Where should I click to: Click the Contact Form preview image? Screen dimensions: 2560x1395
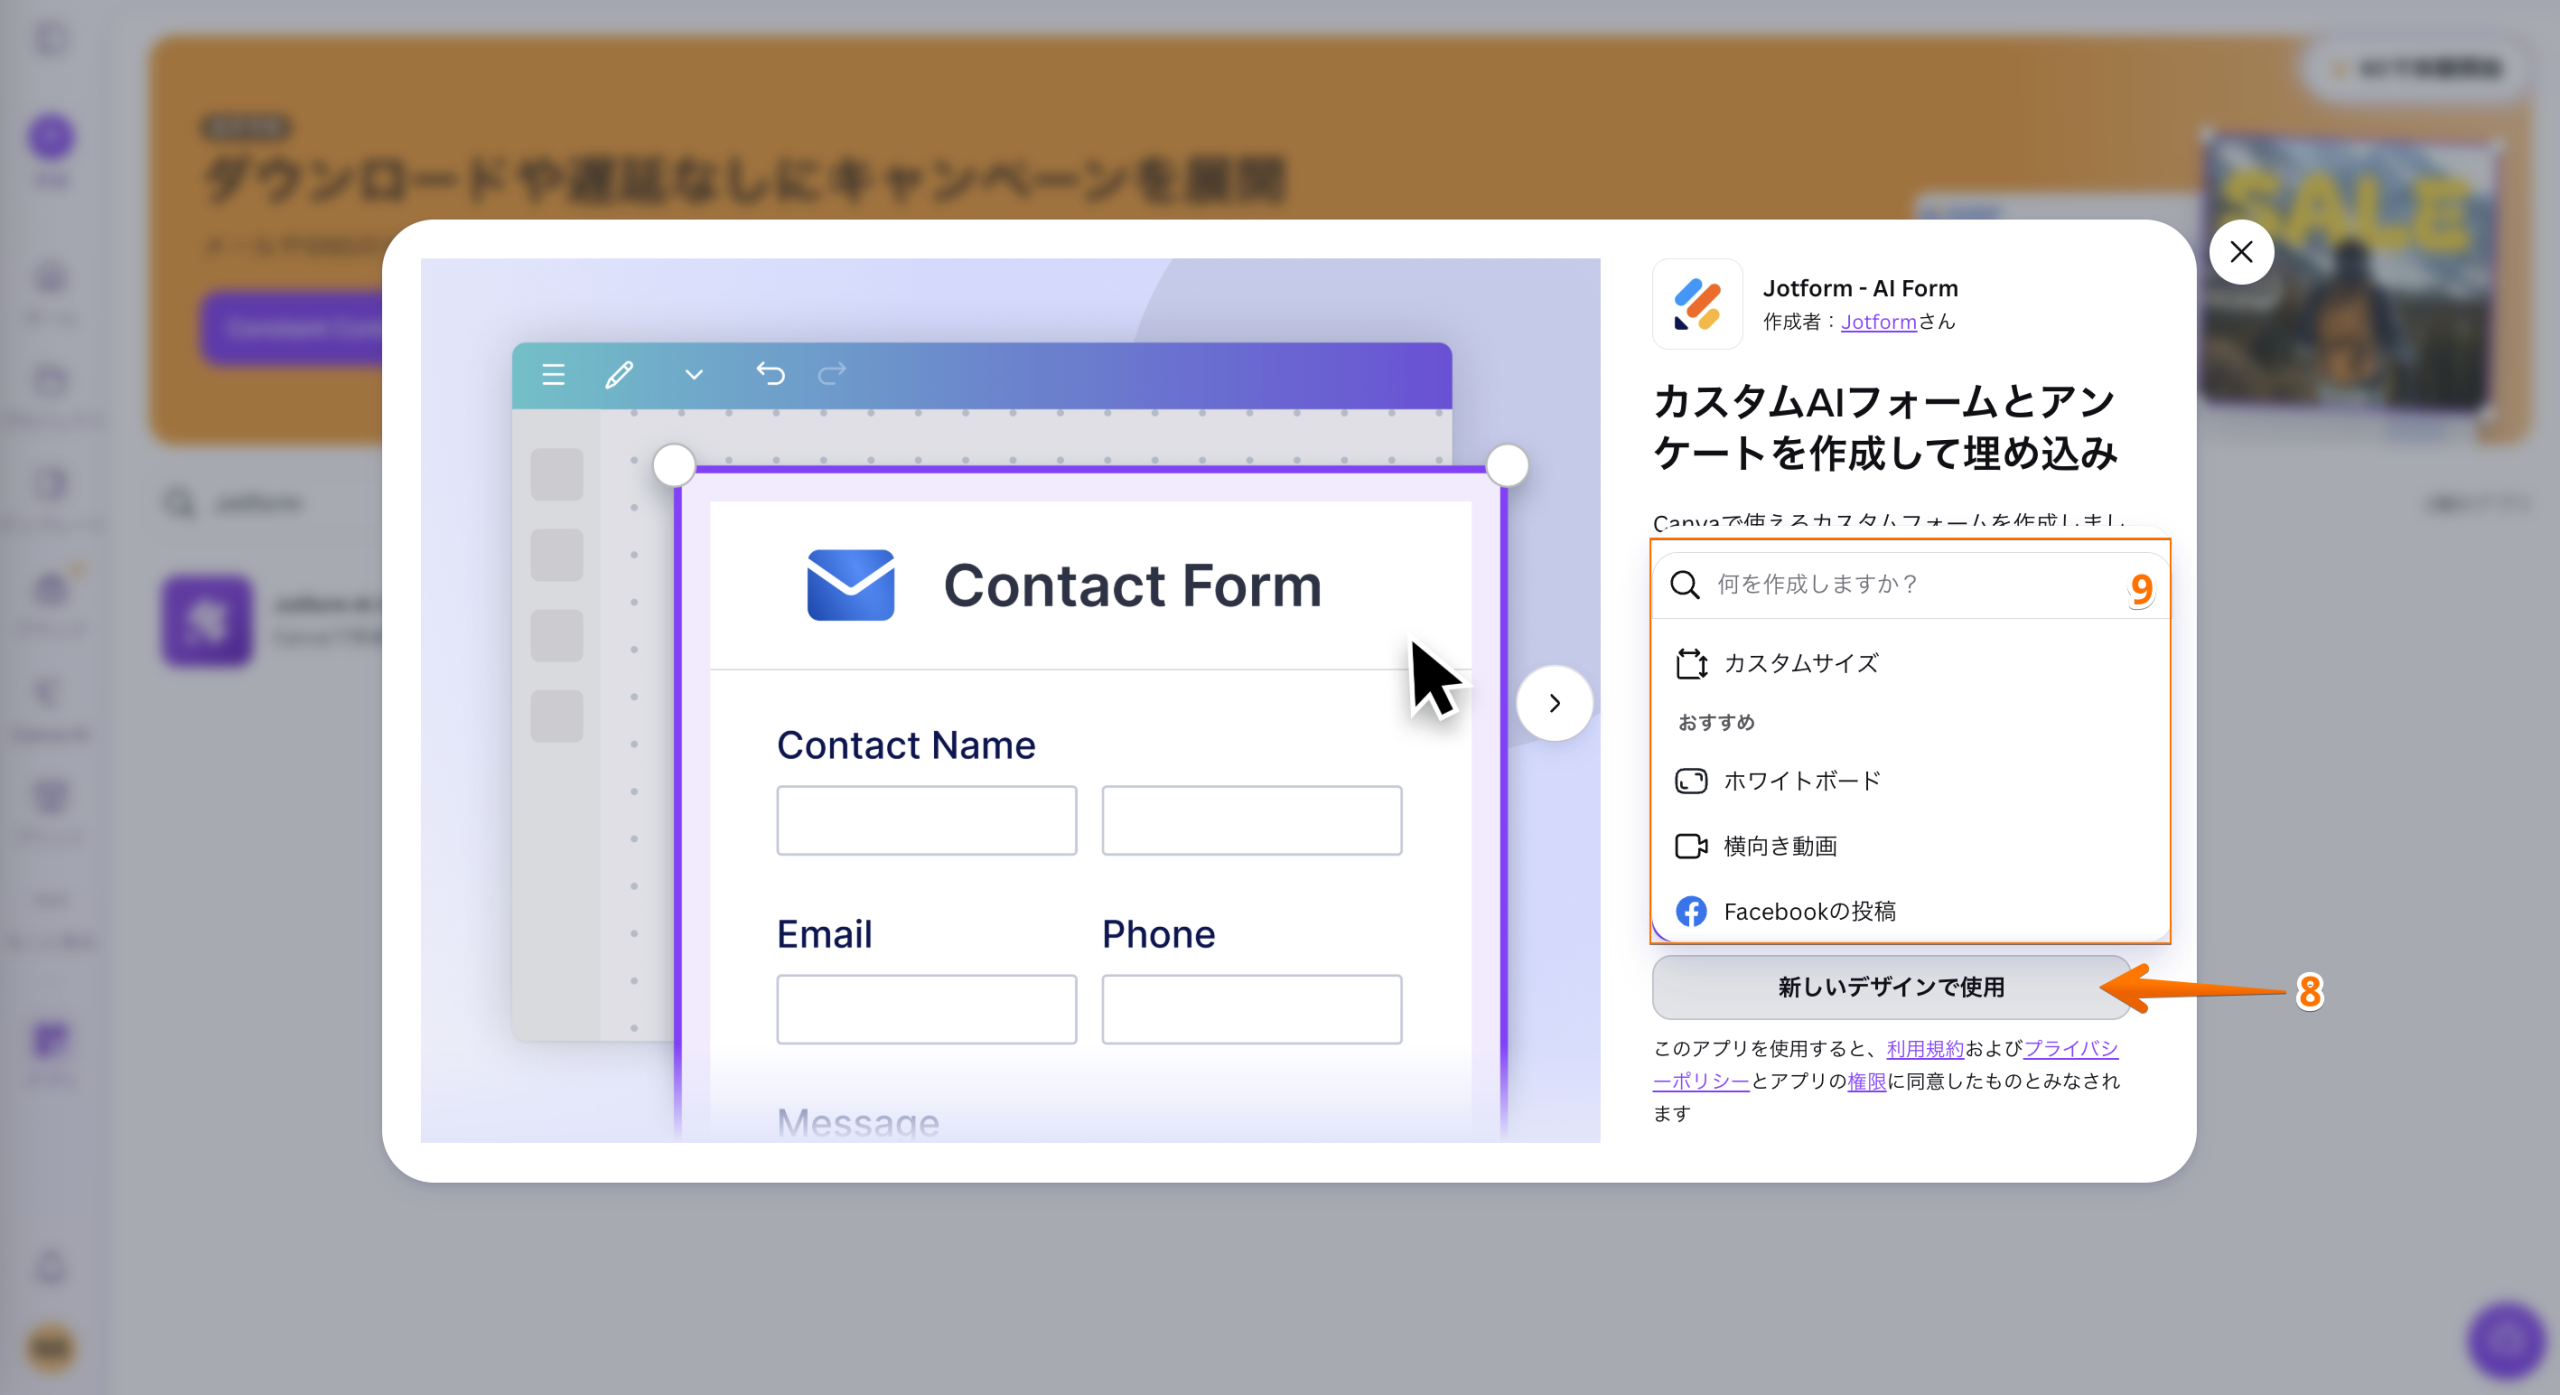click(x=1010, y=700)
